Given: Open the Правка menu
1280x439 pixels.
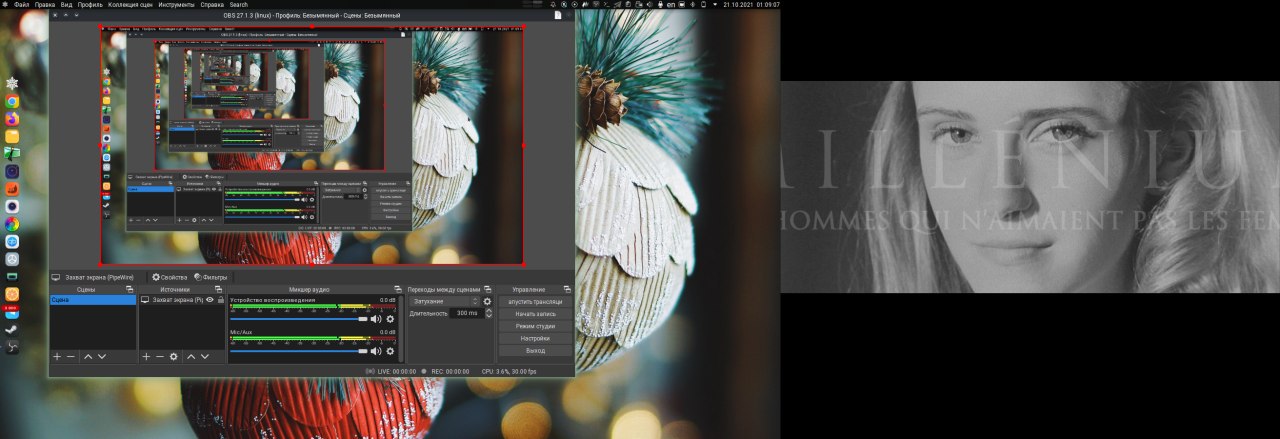Looking at the screenshot, I should point(45,5).
